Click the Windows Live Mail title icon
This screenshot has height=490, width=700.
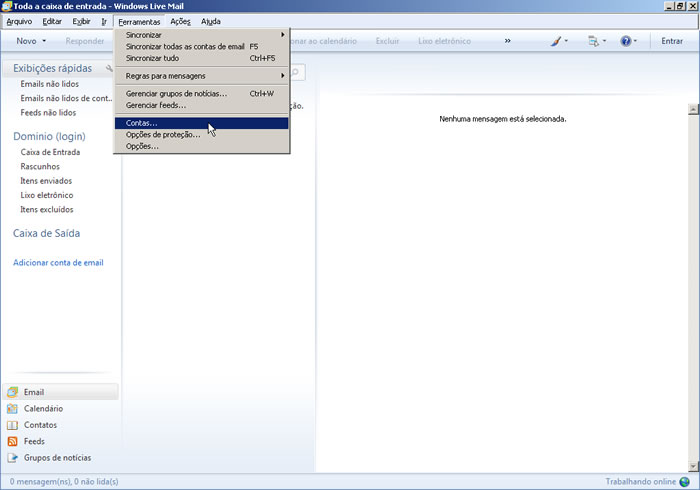[x=7, y=6]
